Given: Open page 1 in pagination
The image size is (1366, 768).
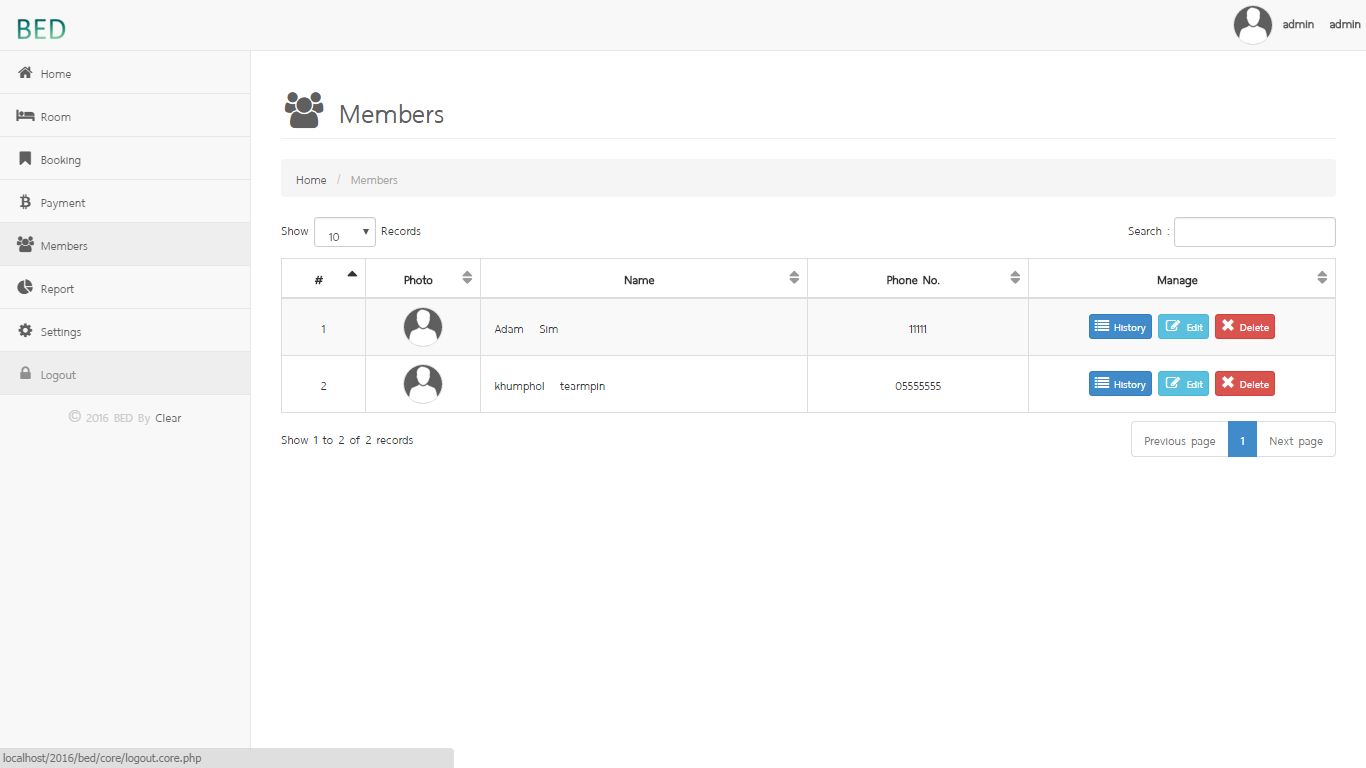Looking at the screenshot, I should [1241, 440].
